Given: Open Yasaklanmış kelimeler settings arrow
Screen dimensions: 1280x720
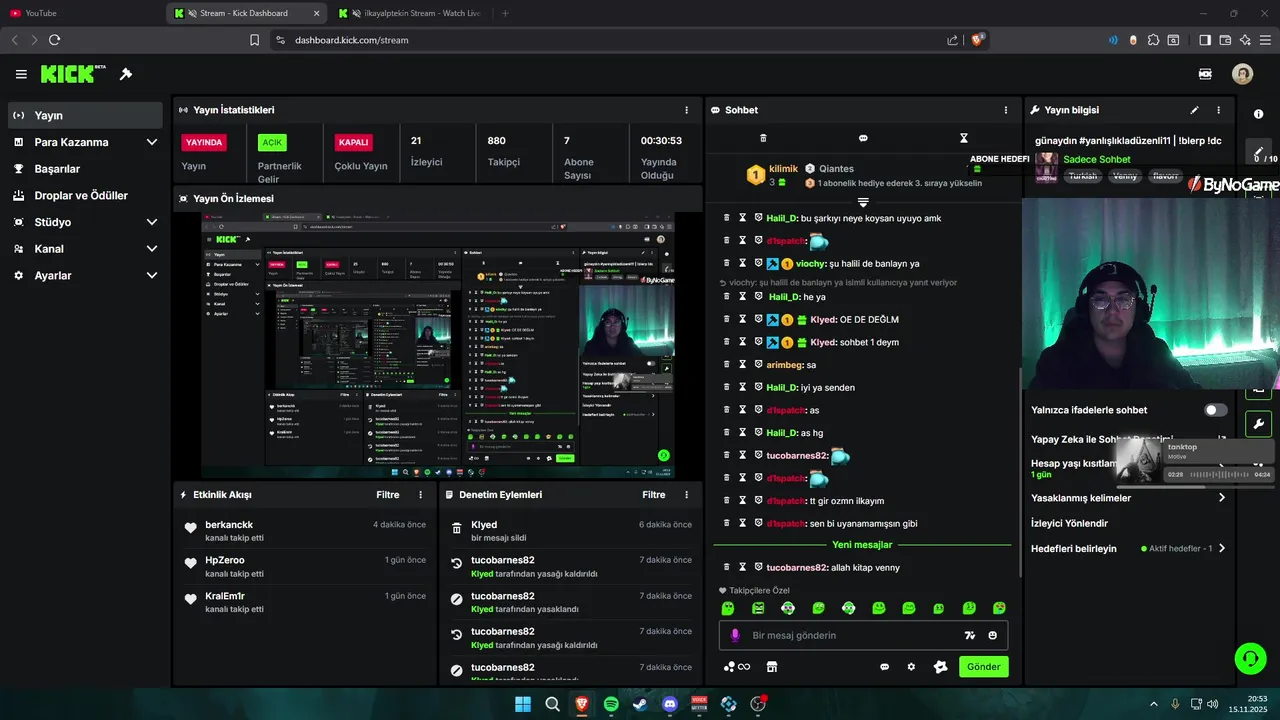Looking at the screenshot, I should (1221, 498).
